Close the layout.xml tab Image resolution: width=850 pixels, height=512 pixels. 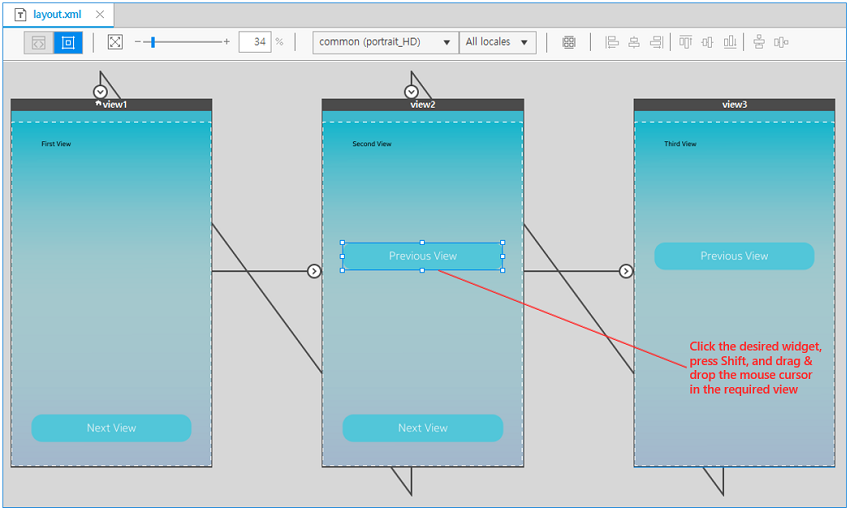[100, 15]
